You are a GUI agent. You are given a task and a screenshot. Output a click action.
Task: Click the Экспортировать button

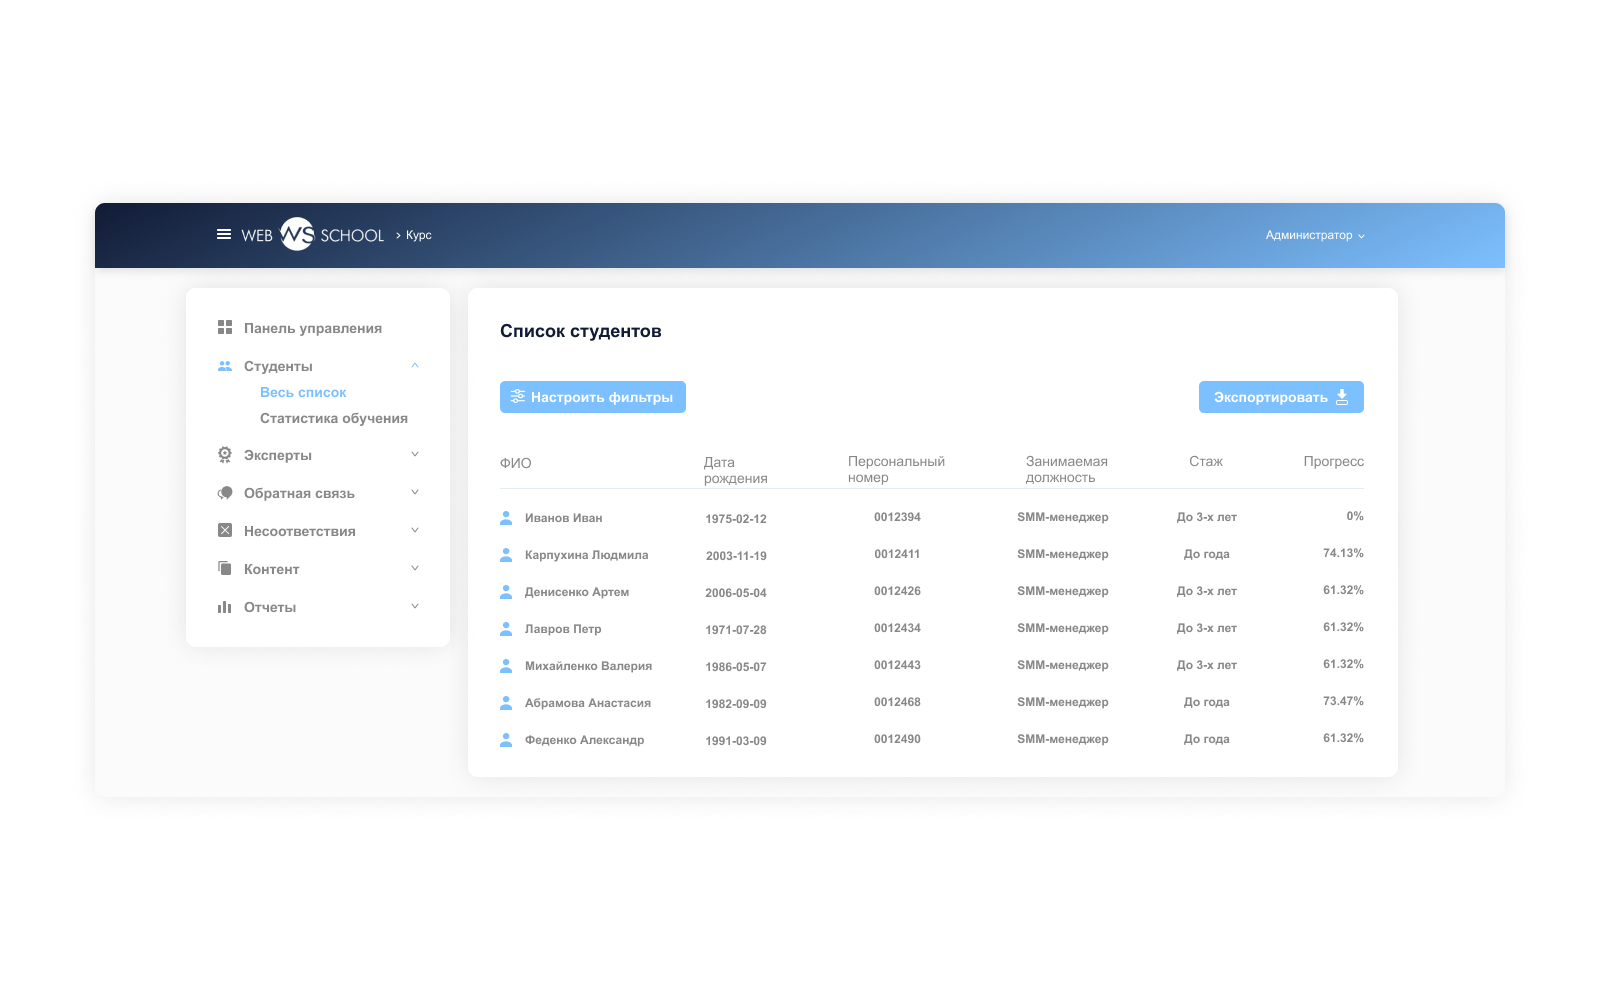pos(1281,397)
